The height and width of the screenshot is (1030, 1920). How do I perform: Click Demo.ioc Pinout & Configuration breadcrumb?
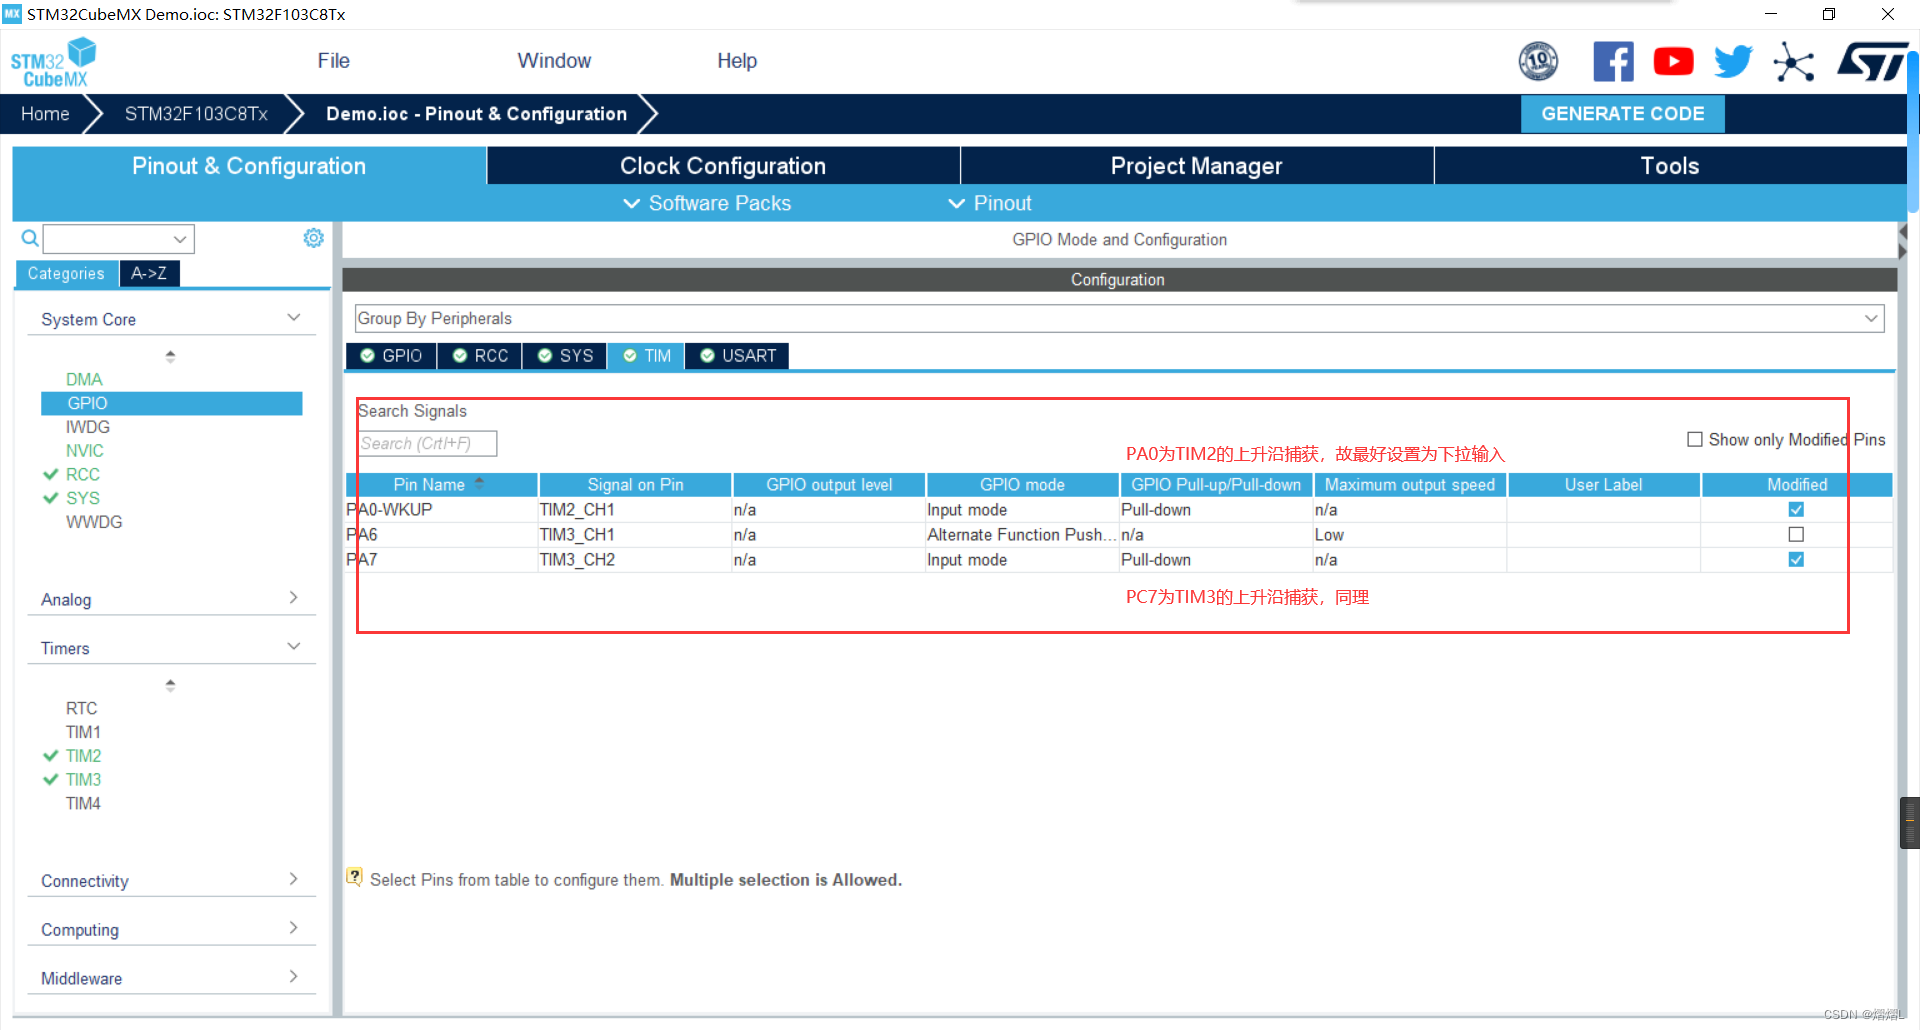[x=476, y=114]
